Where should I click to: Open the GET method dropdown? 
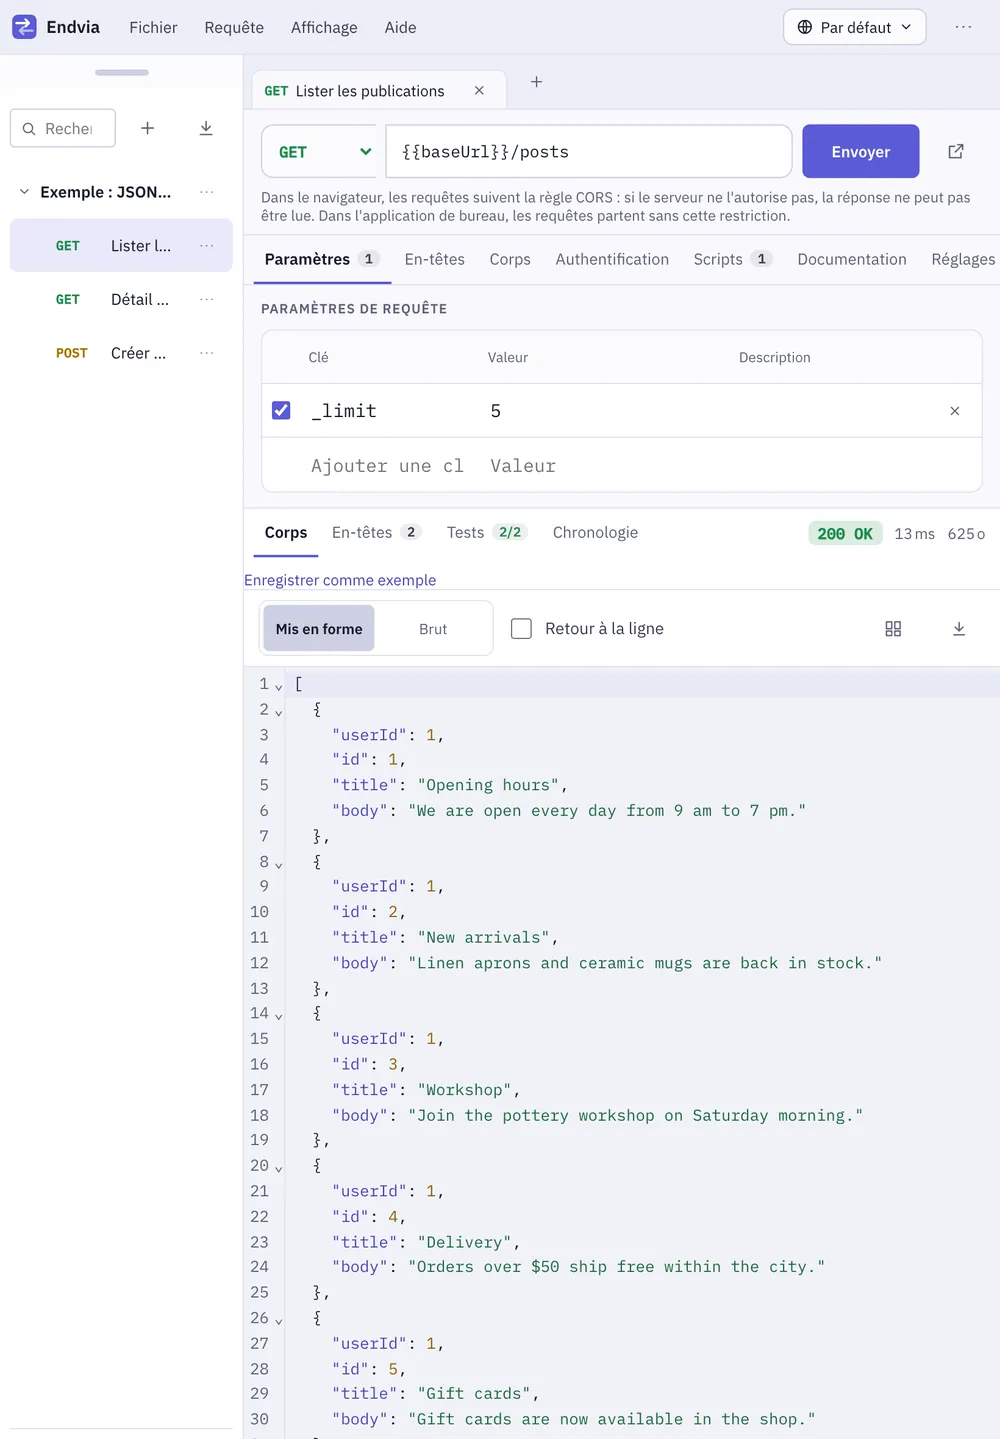click(320, 151)
